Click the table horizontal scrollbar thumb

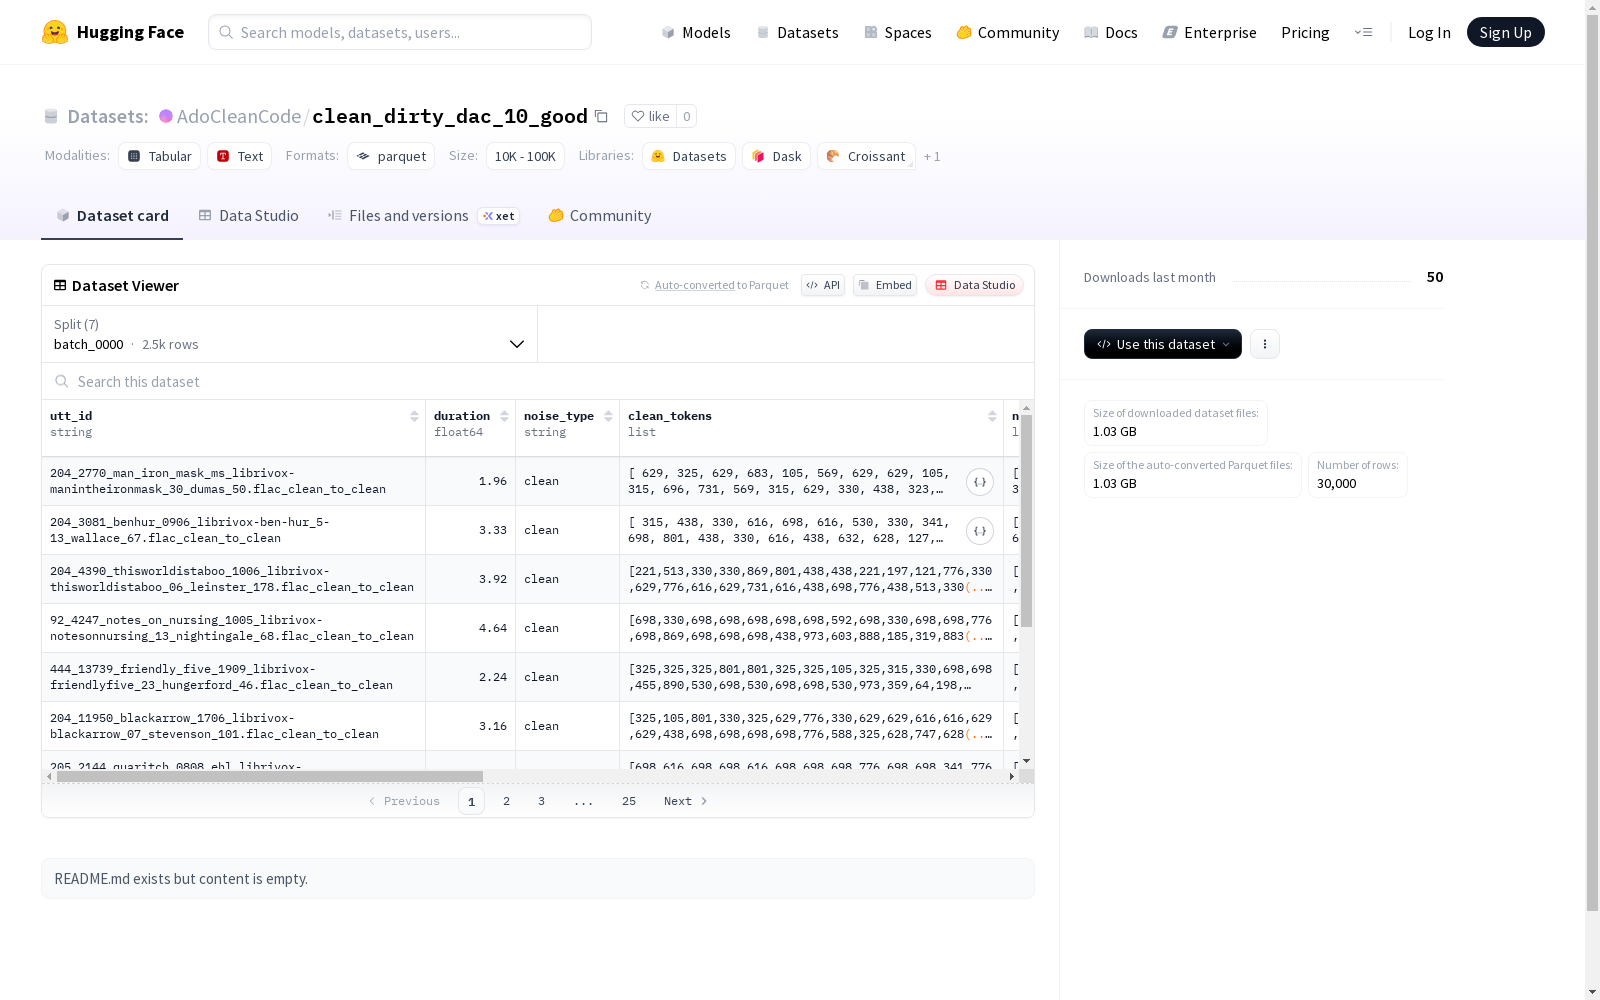pos(270,776)
